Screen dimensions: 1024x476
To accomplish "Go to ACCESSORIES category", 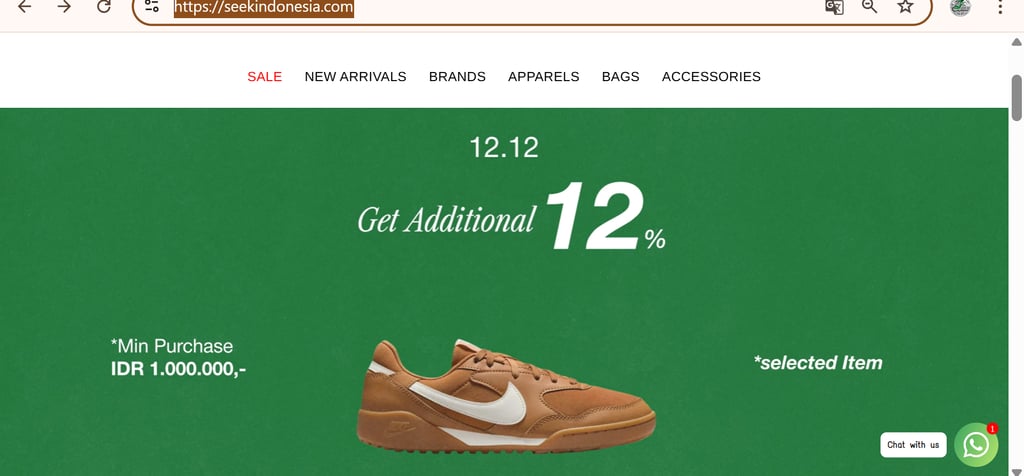I will point(711,76).
